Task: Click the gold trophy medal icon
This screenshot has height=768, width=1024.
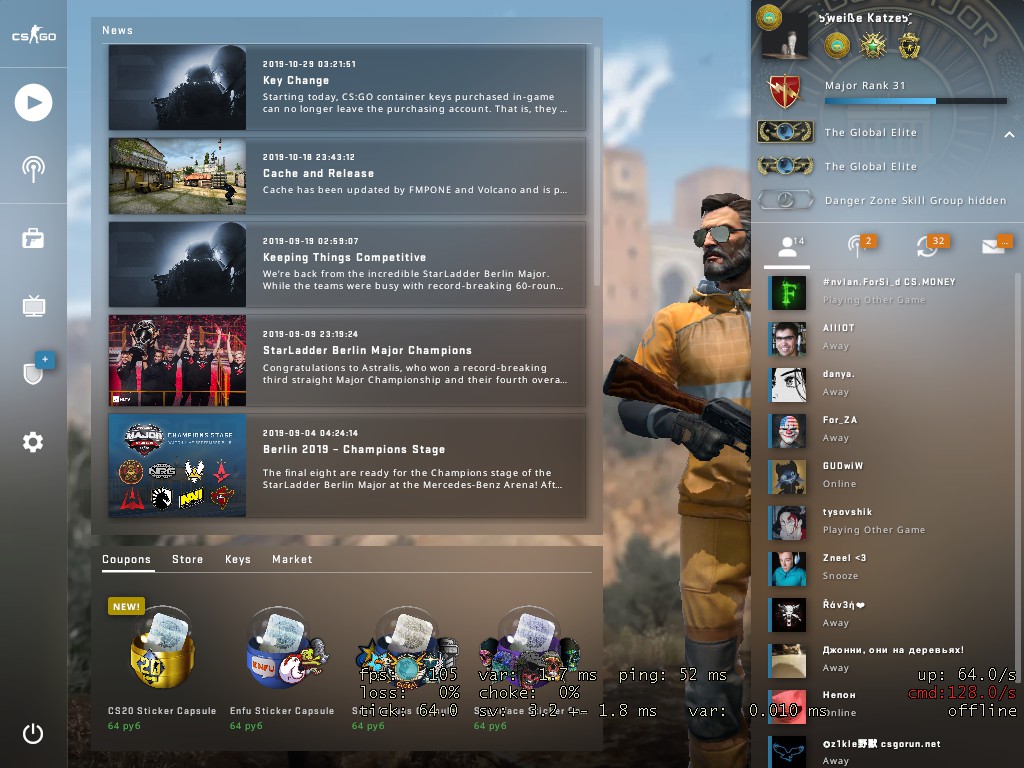Action: click(x=909, y=46)
